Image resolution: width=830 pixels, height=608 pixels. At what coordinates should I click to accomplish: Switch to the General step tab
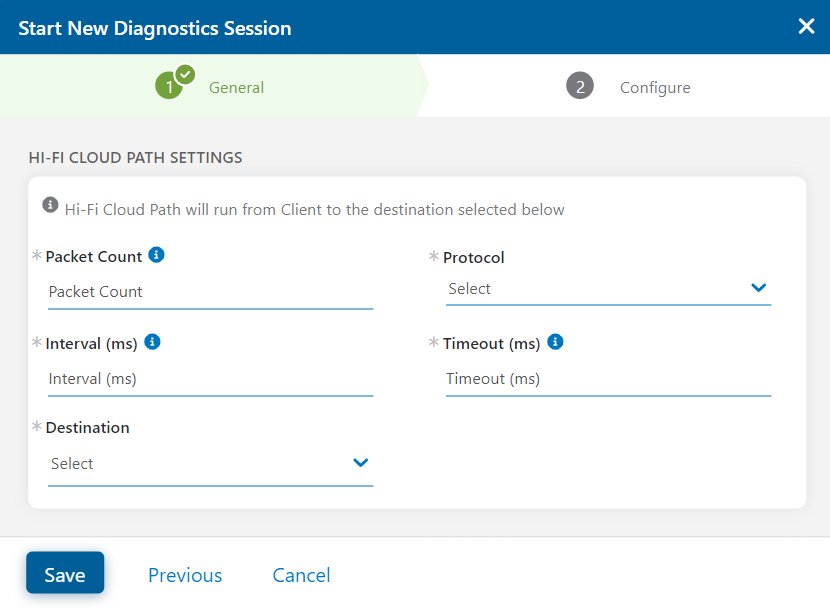click(236, 88)
